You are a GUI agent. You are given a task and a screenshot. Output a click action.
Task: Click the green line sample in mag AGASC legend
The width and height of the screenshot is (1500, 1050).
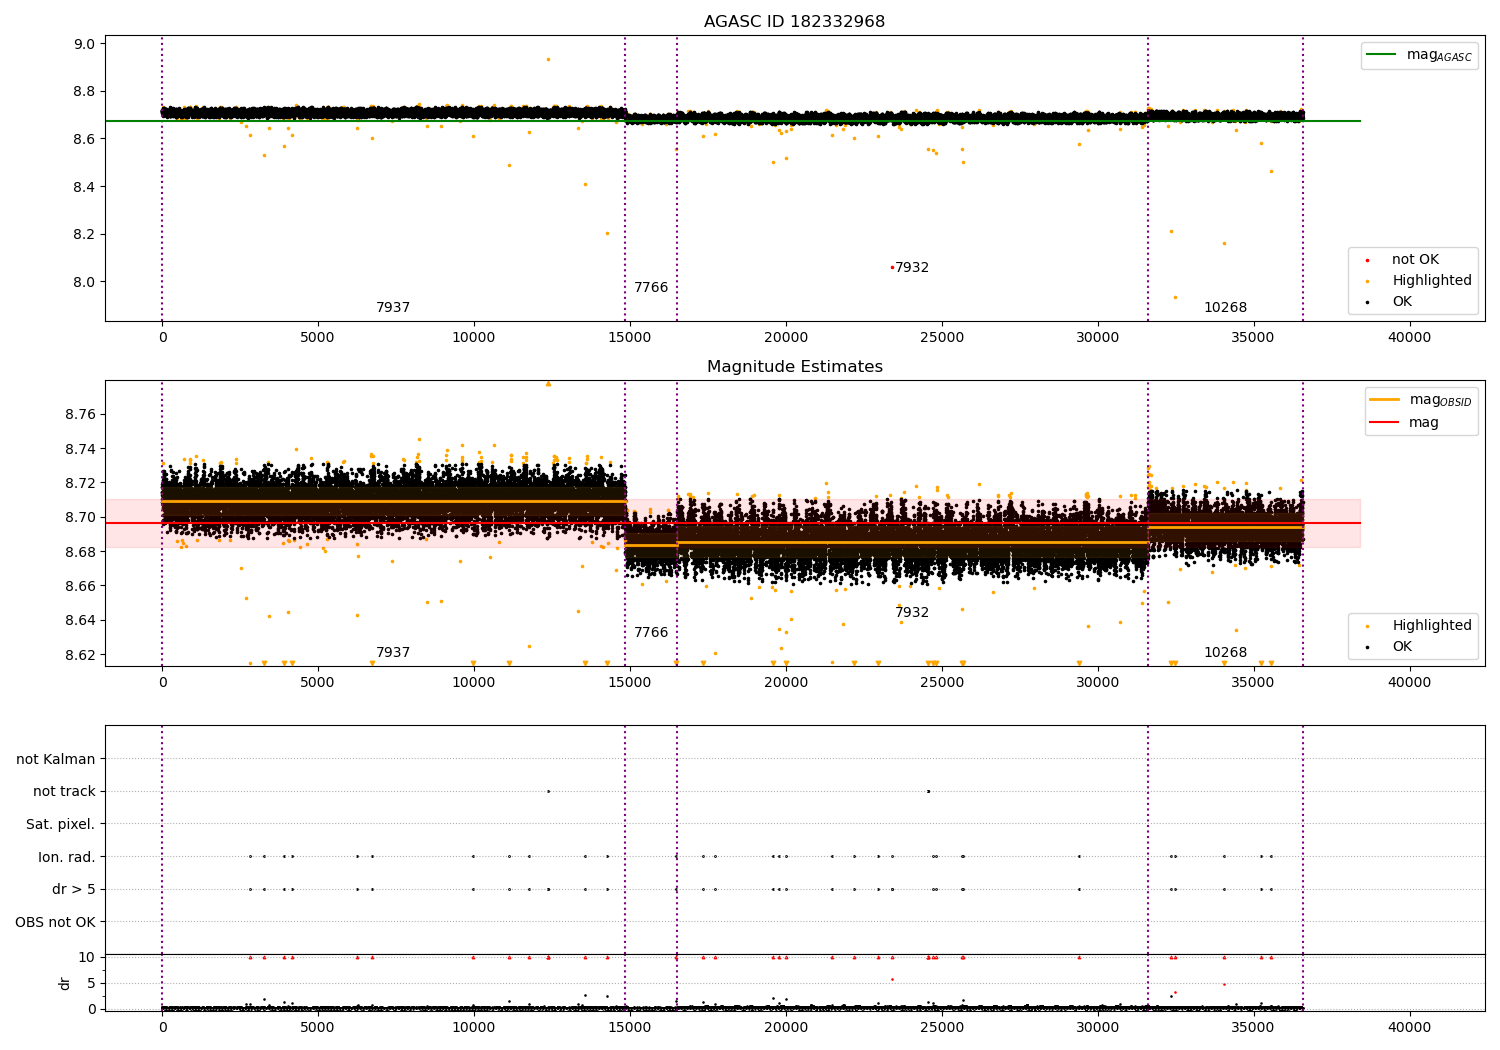[x=1382, y=55]
